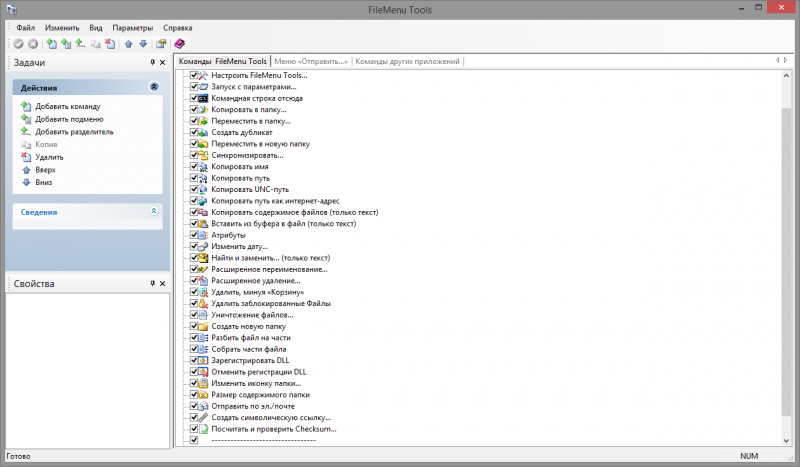Viewport: 800px width, 467px height.
Task: Pin the Свойства panel with pushpin icon
Action: [x=153, y=283]
